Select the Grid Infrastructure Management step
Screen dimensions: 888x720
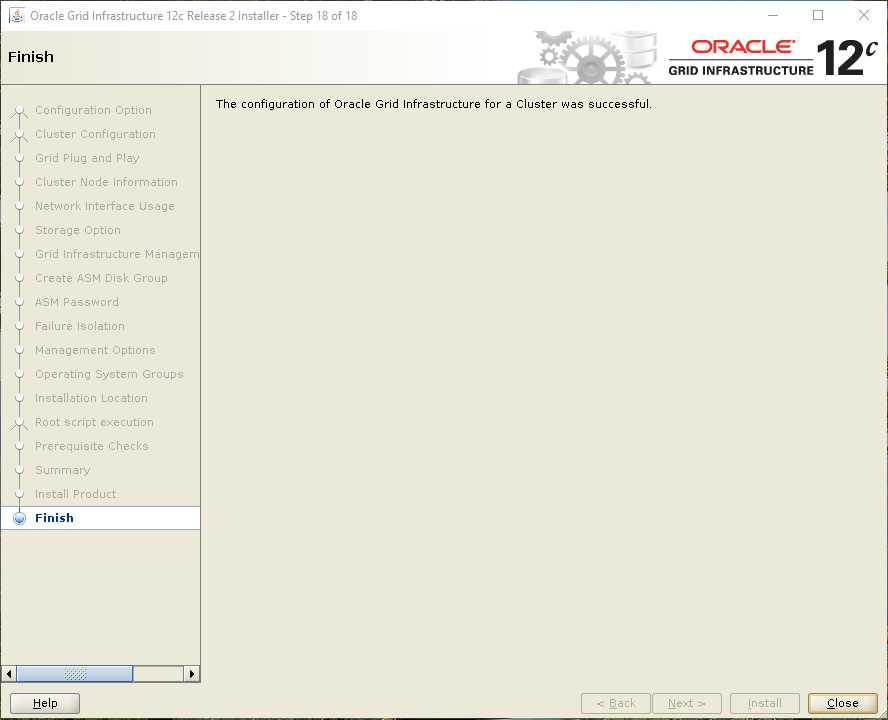coord(117,254)
